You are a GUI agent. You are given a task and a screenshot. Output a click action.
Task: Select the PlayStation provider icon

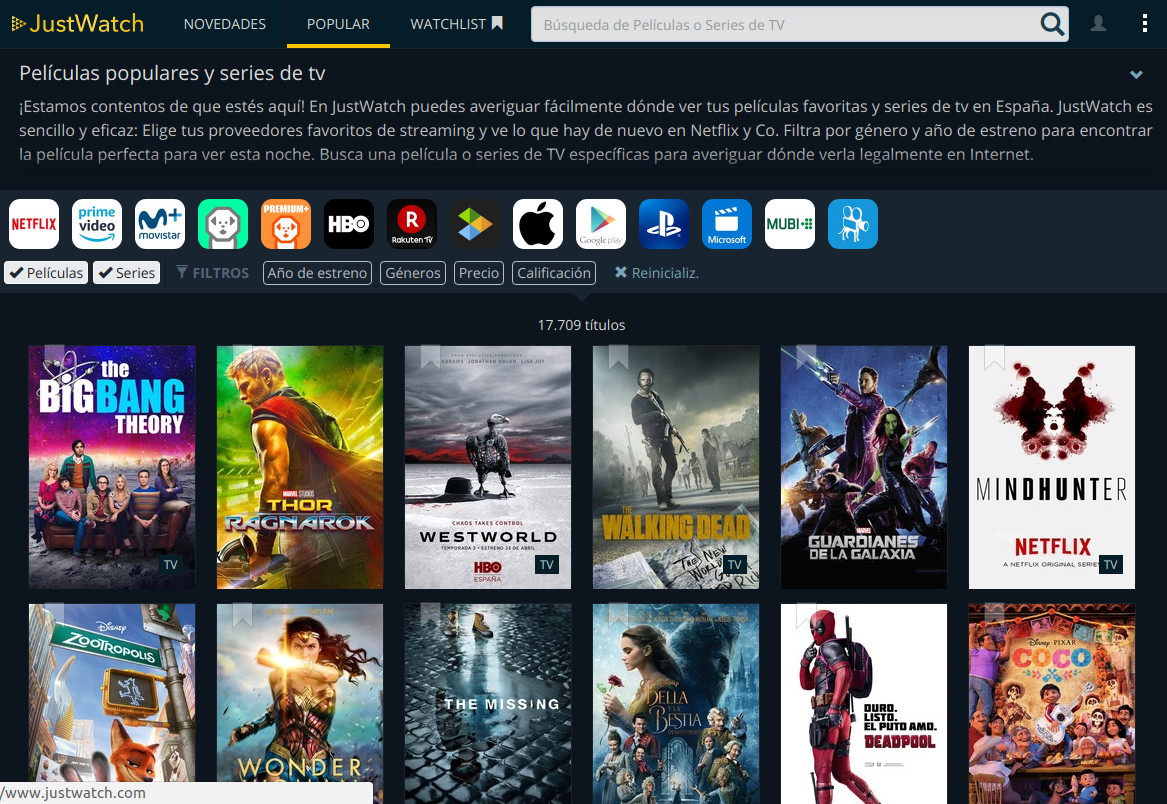coord(664,224)
